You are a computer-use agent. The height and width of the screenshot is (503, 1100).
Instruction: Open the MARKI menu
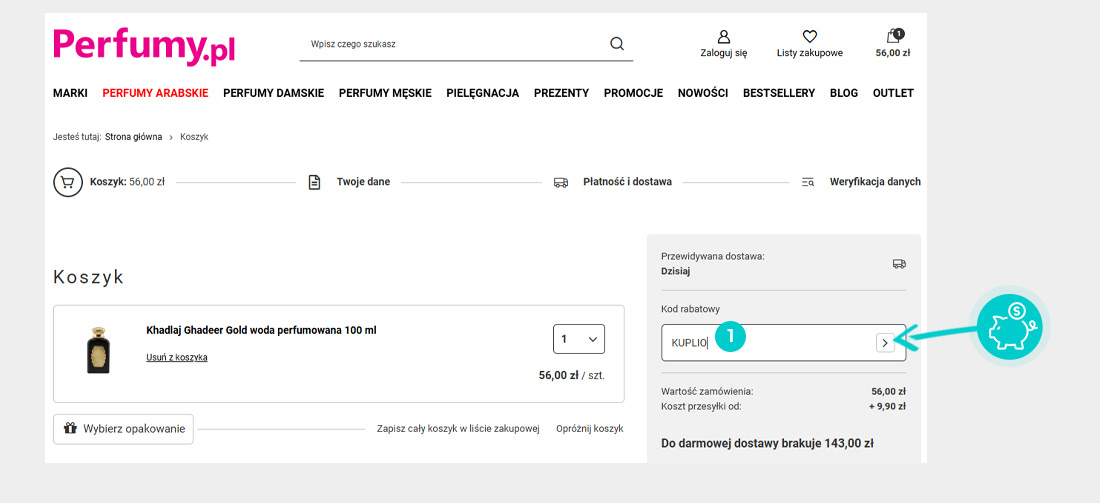click(70, 93)
